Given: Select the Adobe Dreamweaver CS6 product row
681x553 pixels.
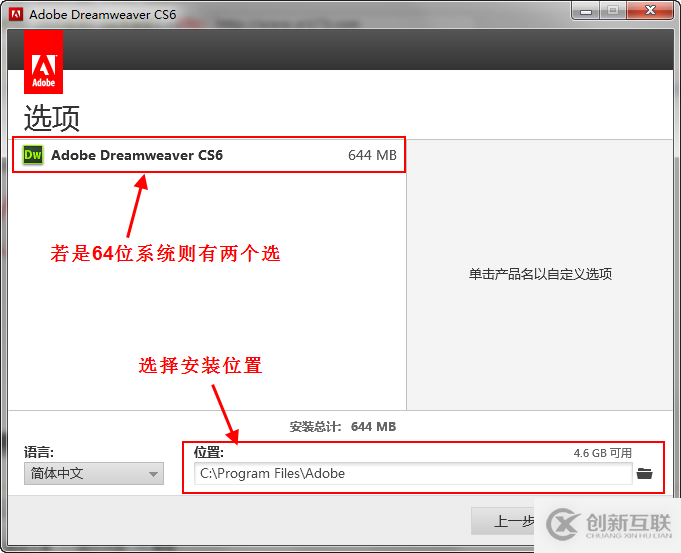Looking at the screenshot, I should click(209, 155).
